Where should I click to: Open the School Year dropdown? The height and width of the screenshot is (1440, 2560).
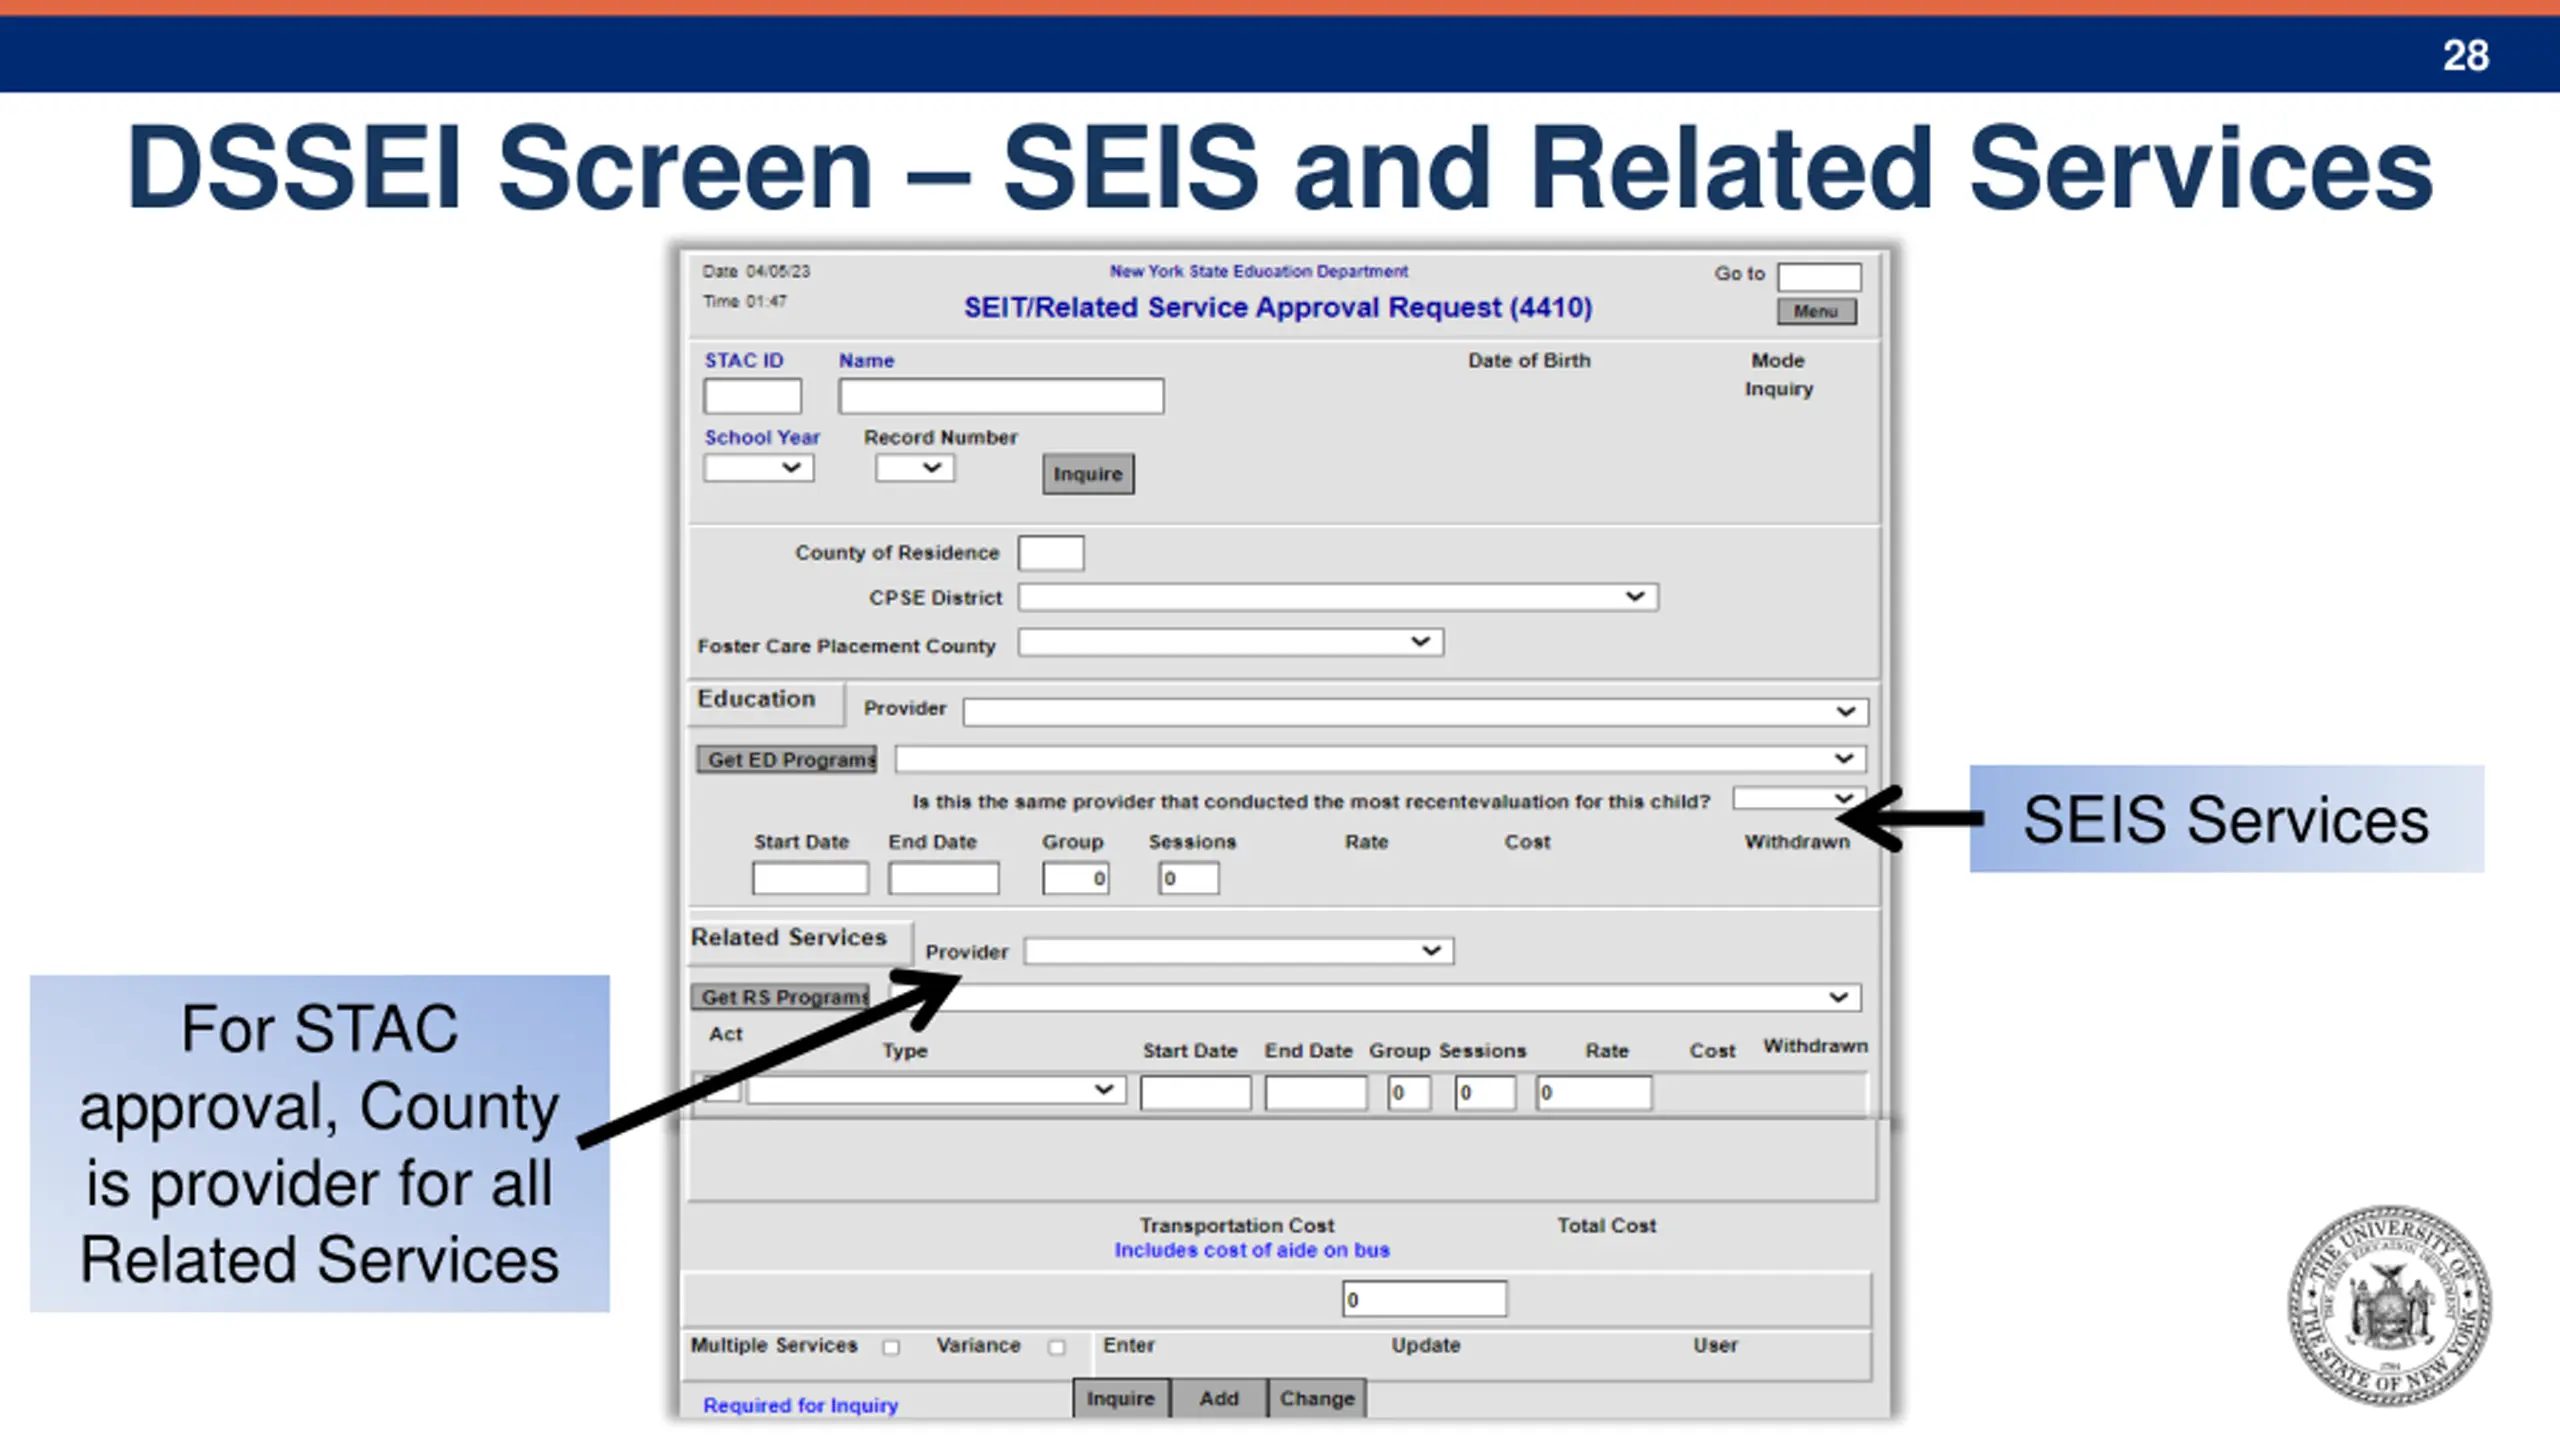tap(759, 468)
